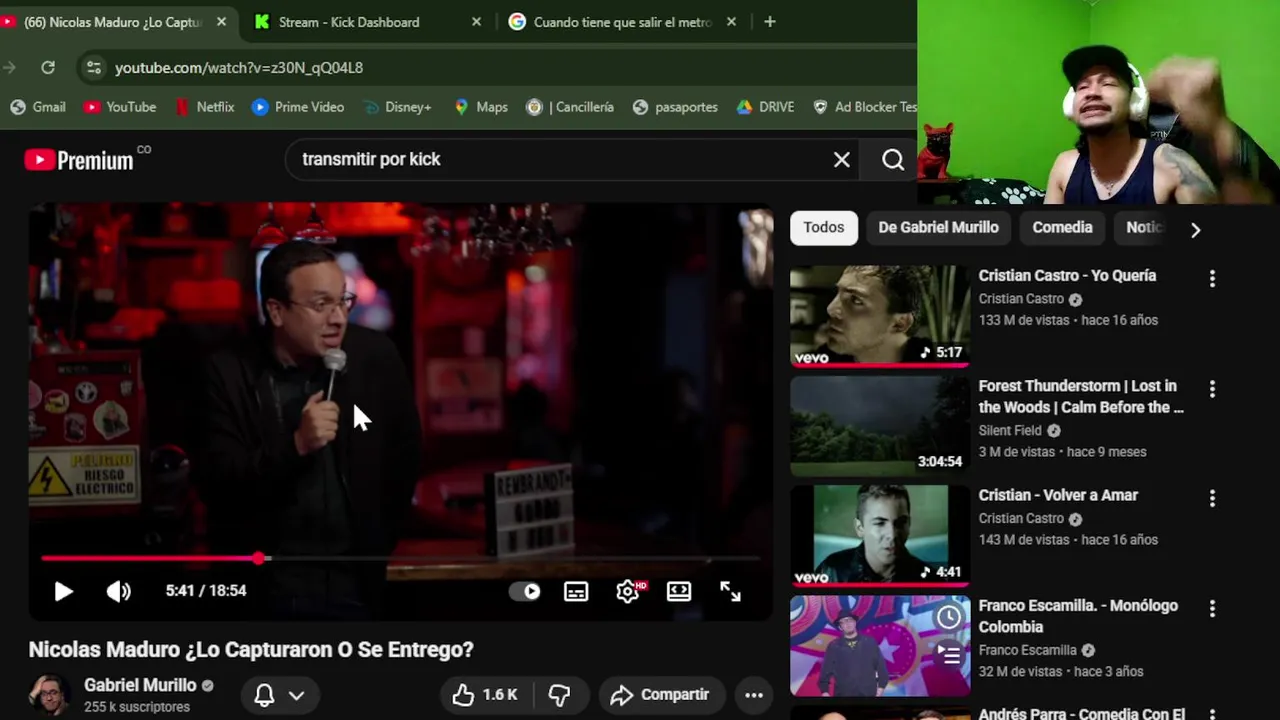The height and width of the screenshot is (720, 1280).
Task: Select the 'Comedia' filter chip
Action: pyautogui.click(x=1062, y=228)
